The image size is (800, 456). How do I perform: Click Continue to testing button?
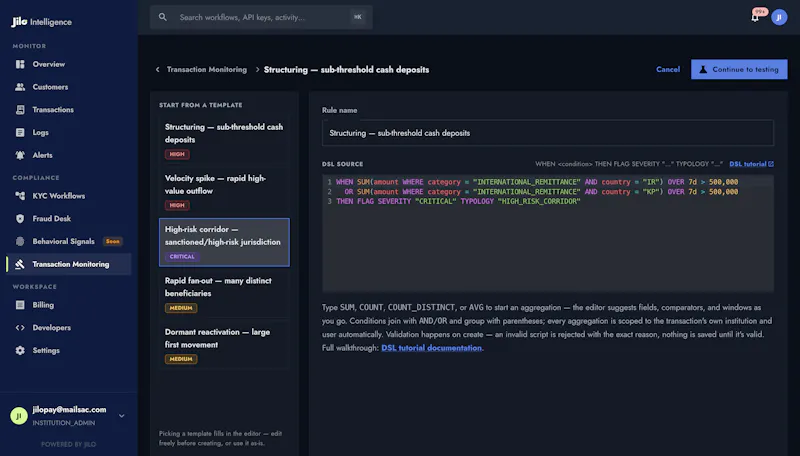pyautogui.click(x=739, y=69)
